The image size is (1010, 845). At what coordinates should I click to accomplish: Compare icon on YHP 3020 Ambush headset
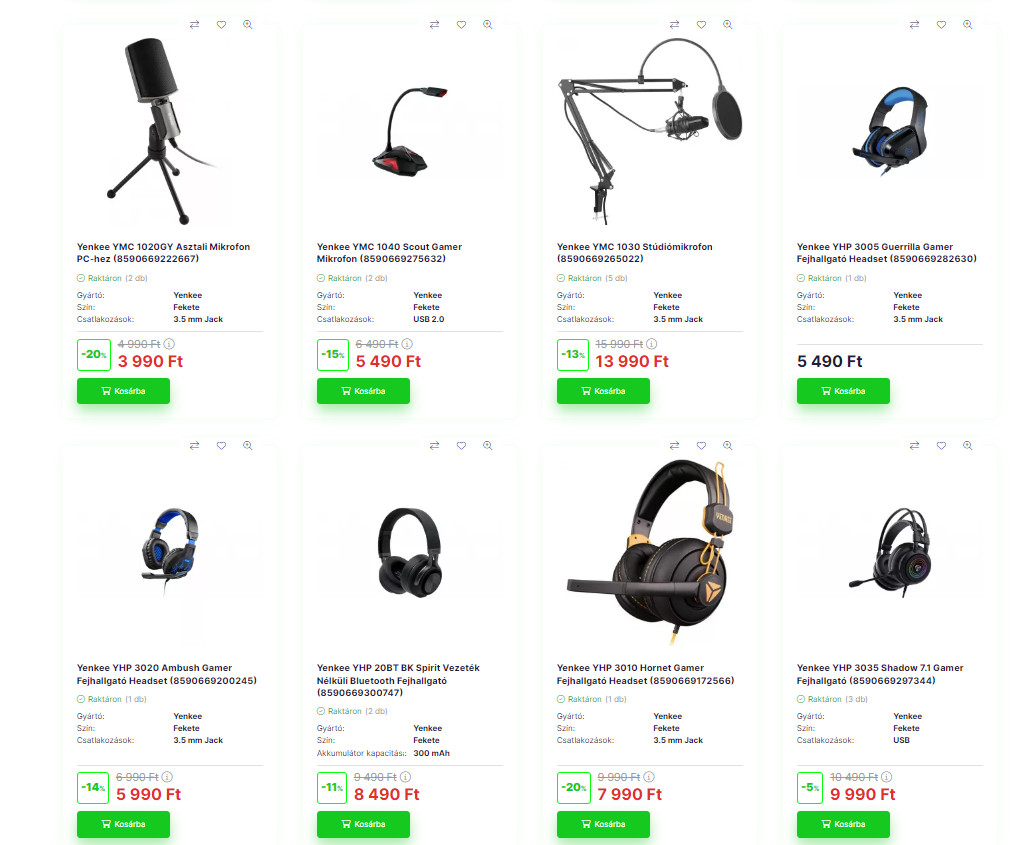coord(195,446)
